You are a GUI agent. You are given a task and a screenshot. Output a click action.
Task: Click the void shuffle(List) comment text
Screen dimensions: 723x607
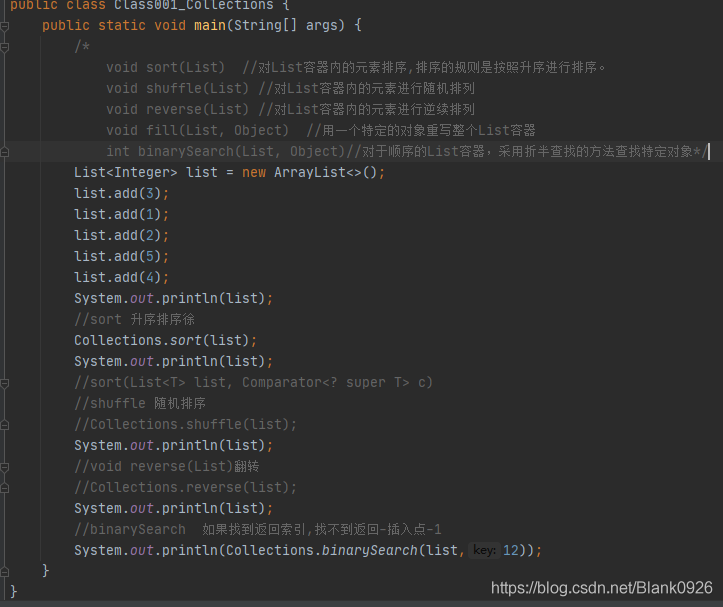177,88
